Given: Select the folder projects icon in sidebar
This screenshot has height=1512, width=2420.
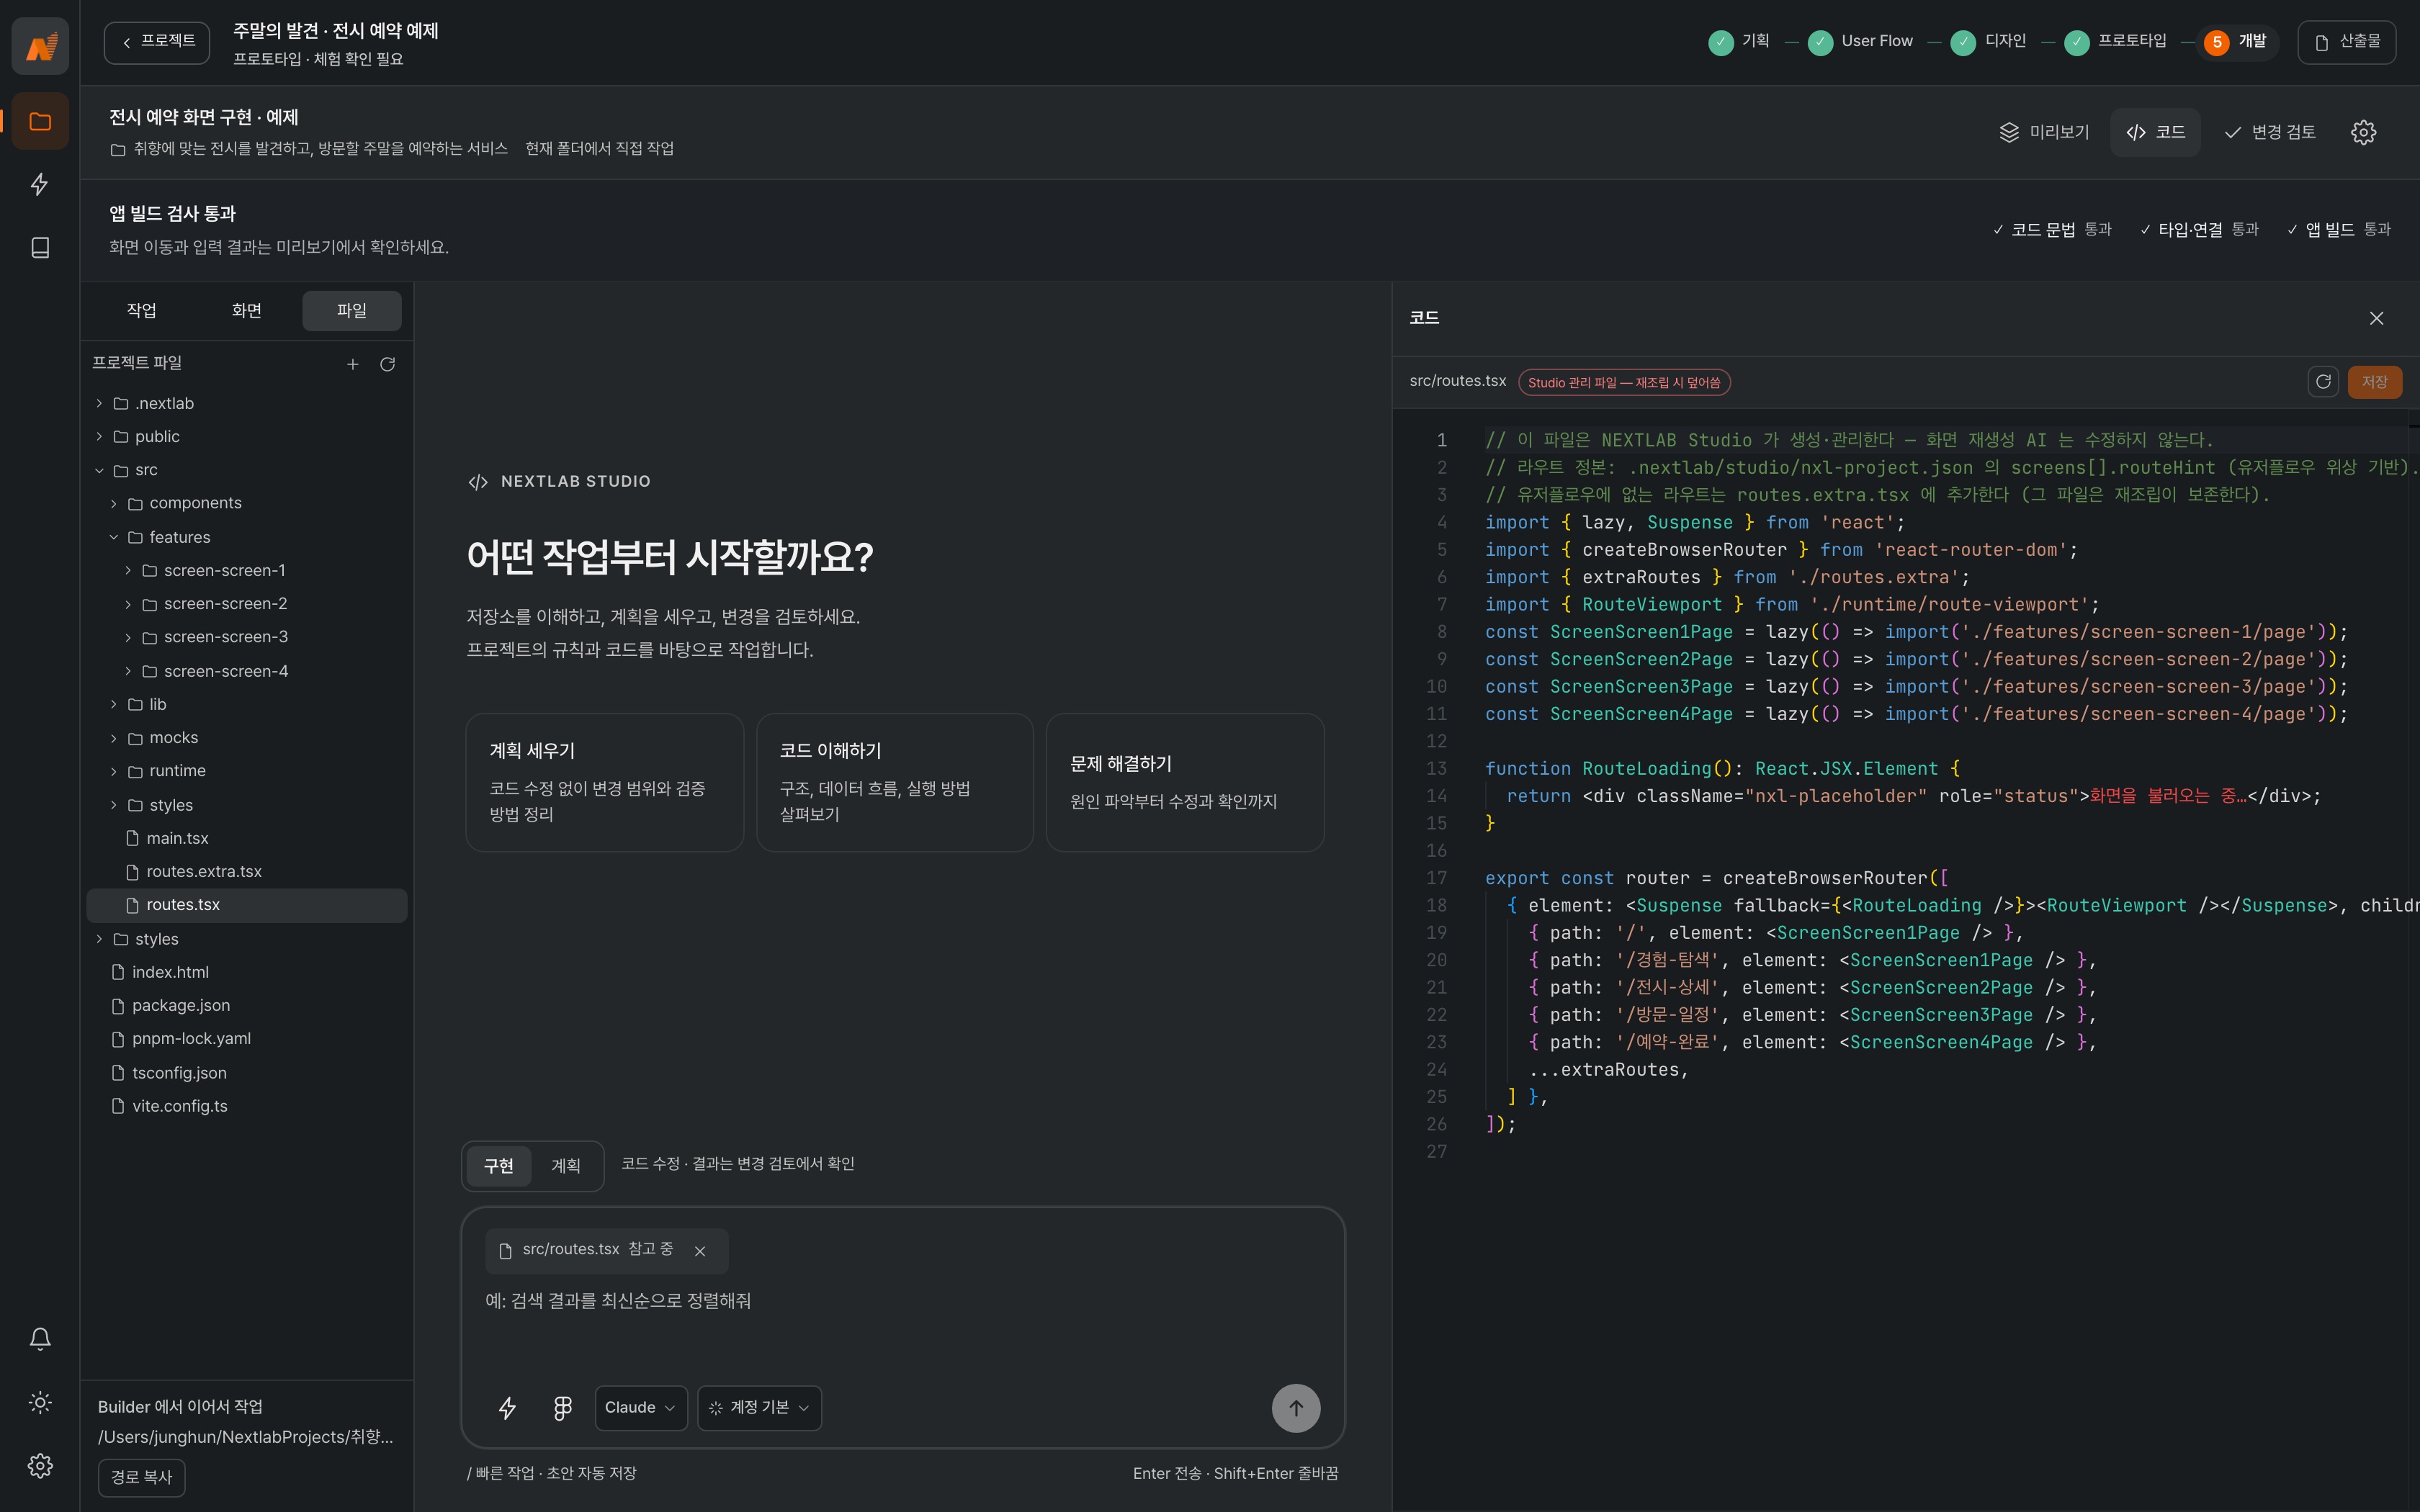Looking at the screenshot, I should pos(40,121).
